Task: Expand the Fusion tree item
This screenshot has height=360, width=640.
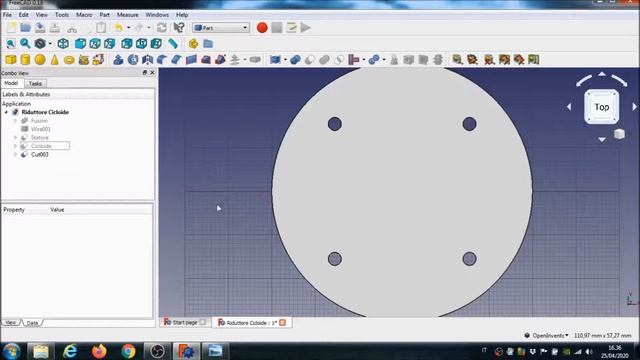Action: pyautogui.click(x=15, y=120)
